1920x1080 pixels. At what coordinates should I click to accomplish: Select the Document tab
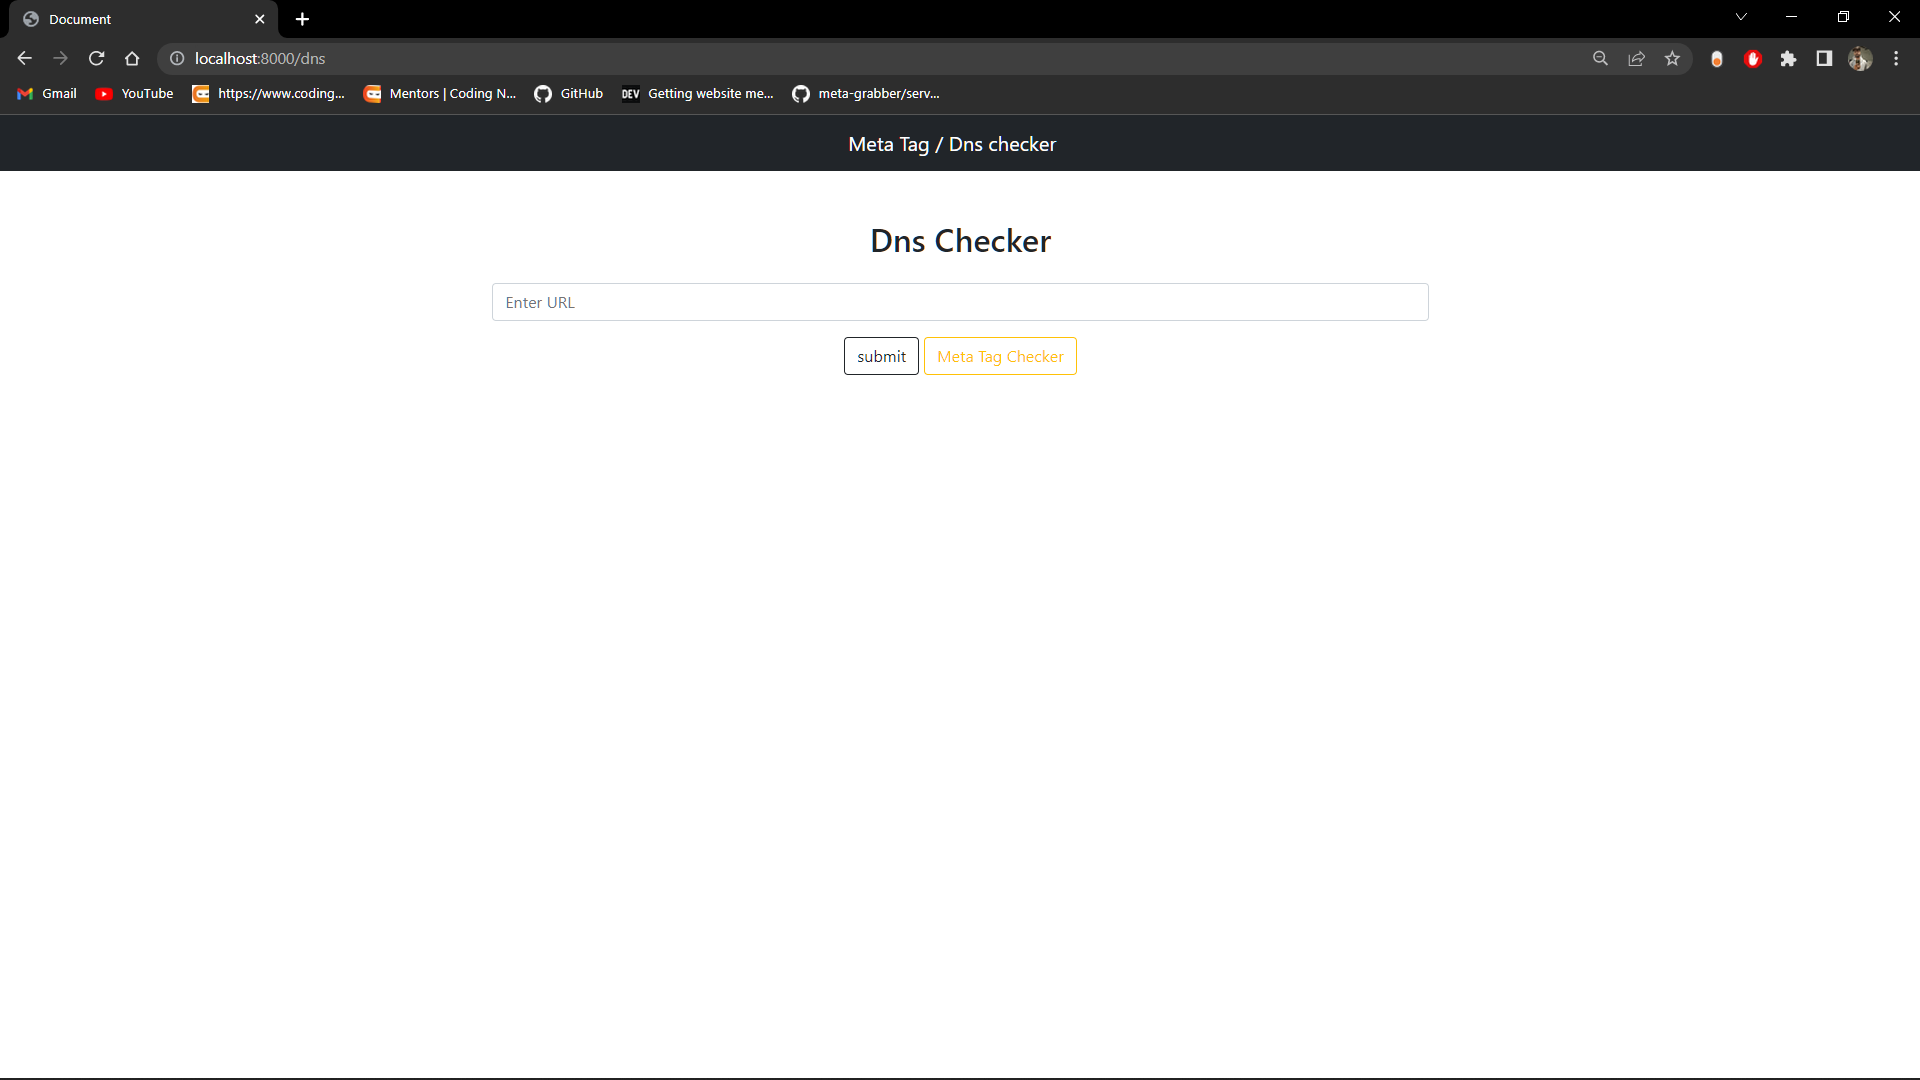coord(144,19)
